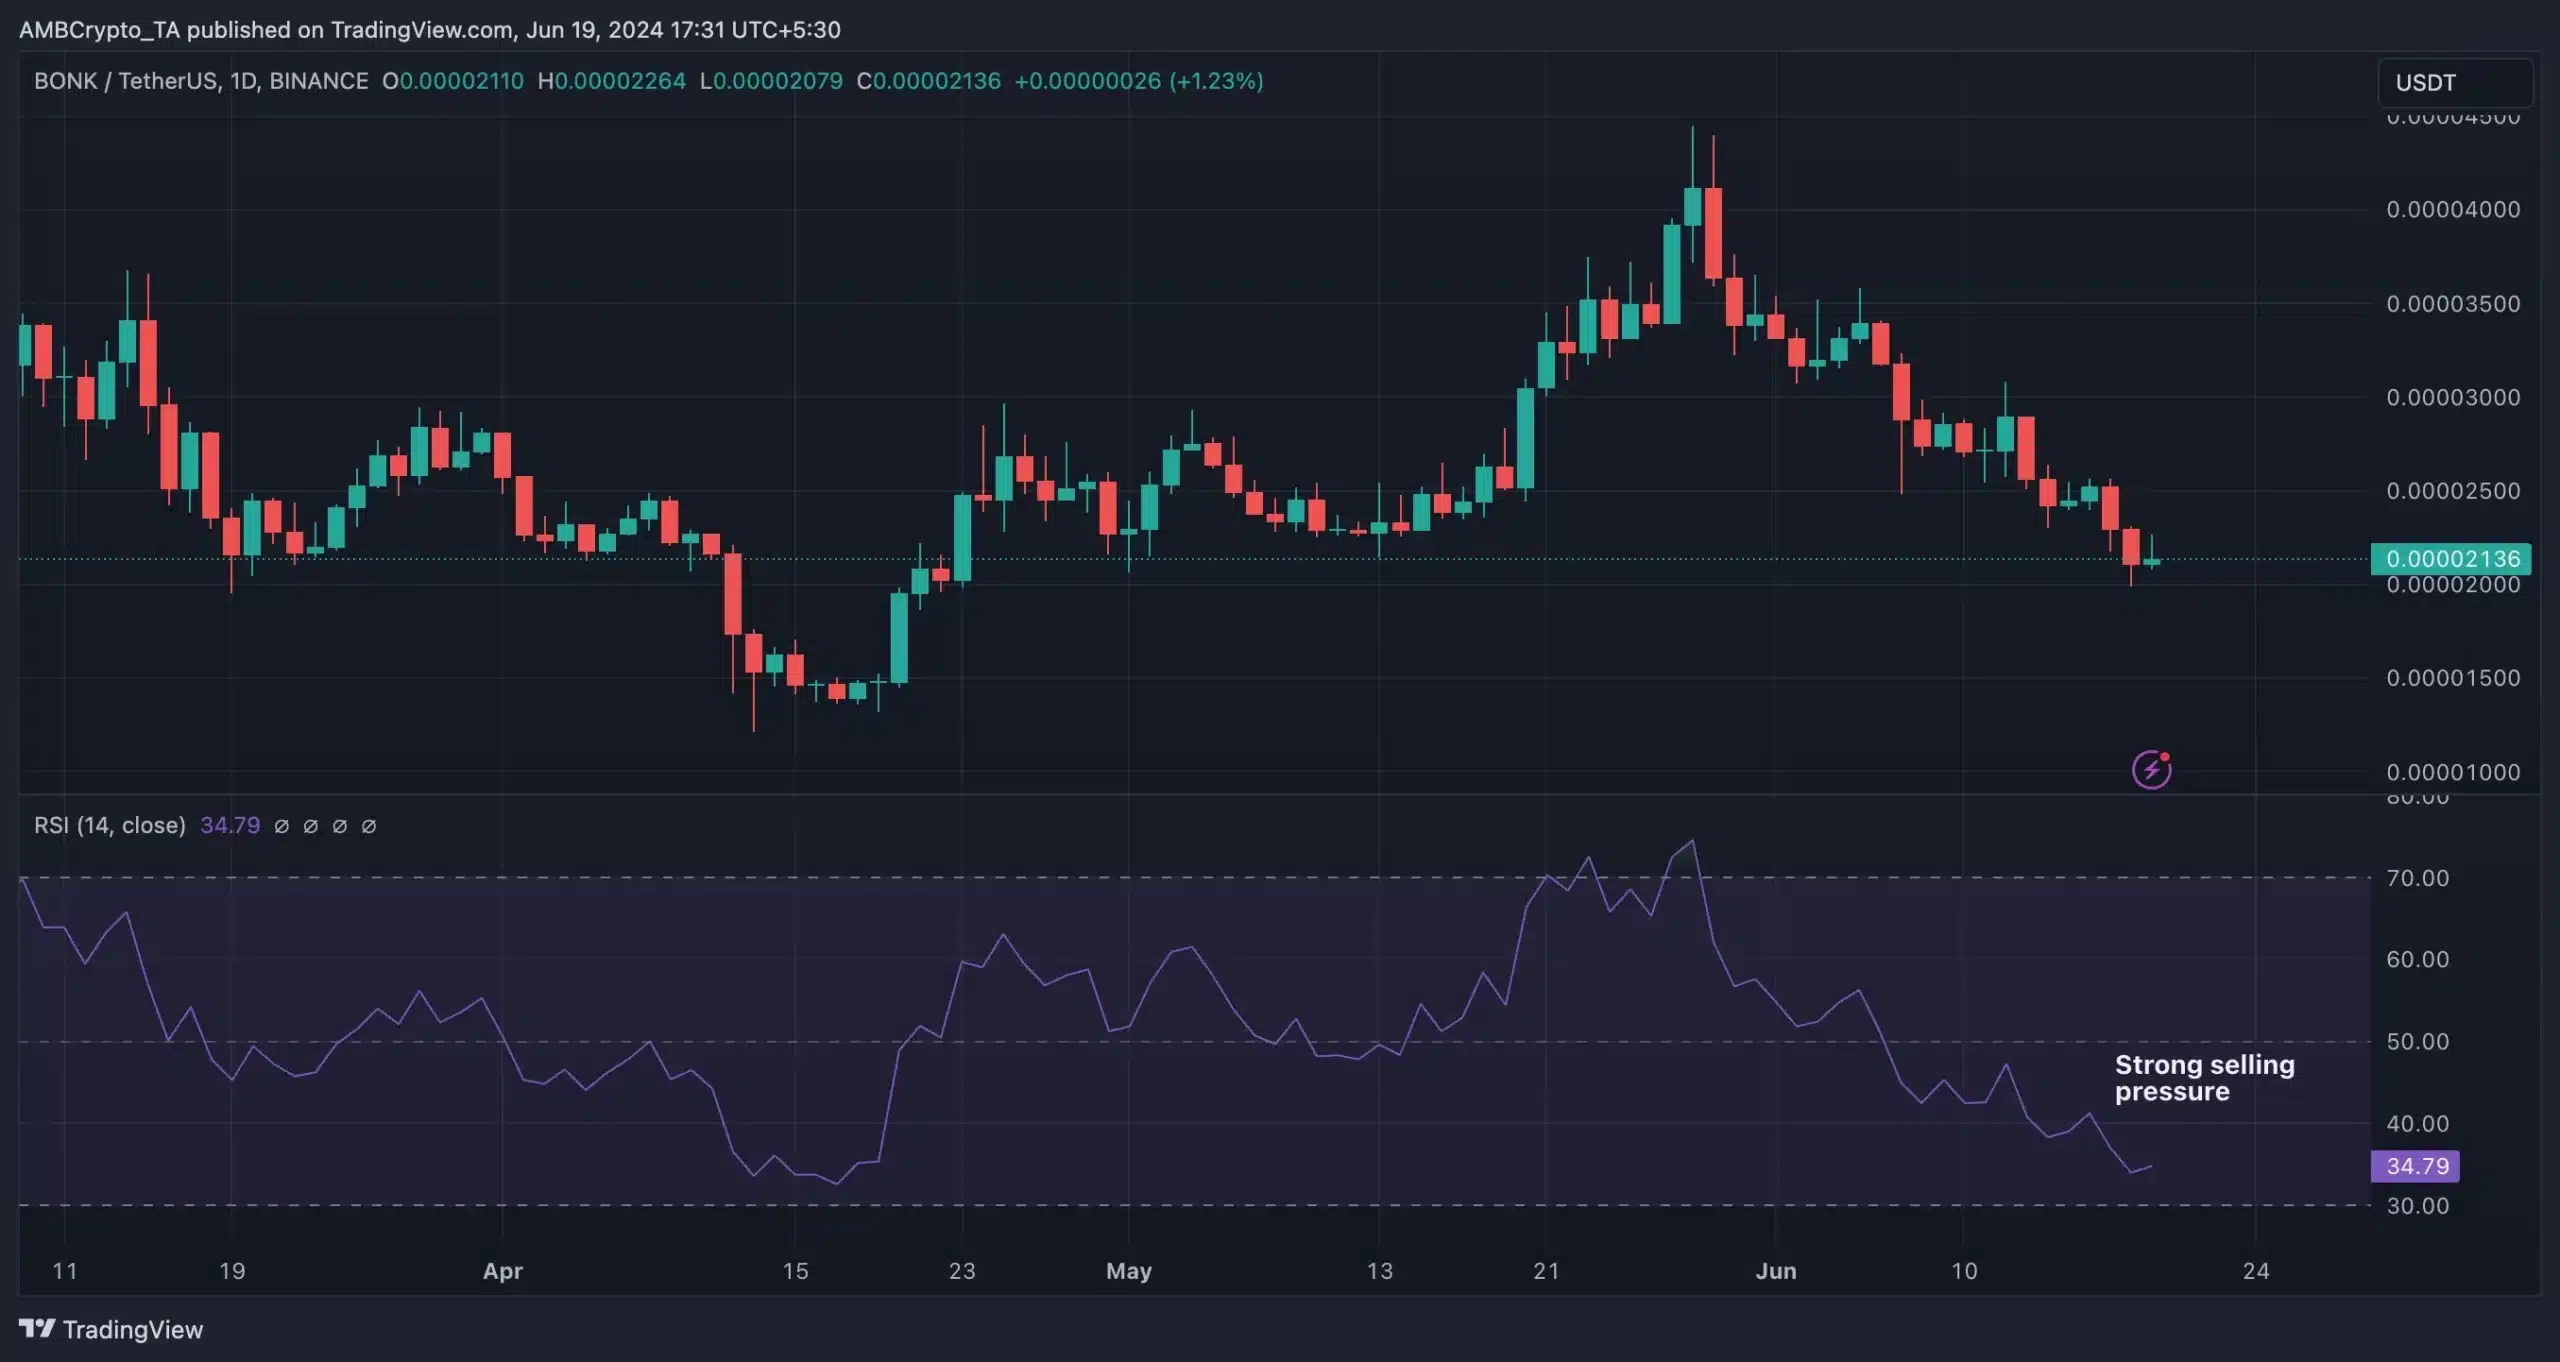2560x1362 pixels.
Task: Click the date label 23 on time axis
Action: [x=962, y=1271]
